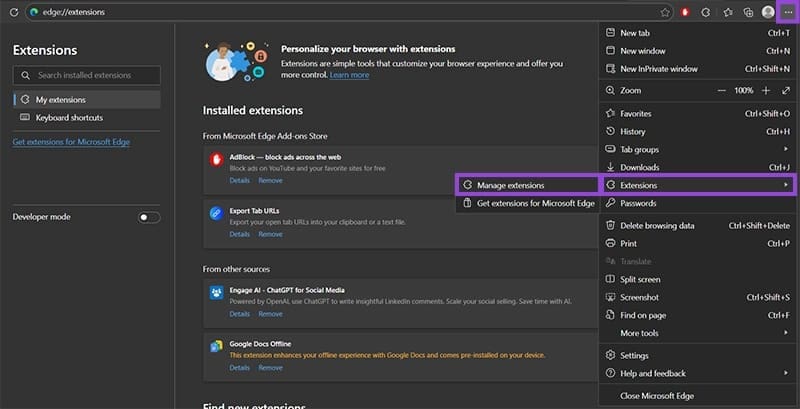800x409 pixels.
Task: Click 'From other sources' heading
Action: pos(236,269)
